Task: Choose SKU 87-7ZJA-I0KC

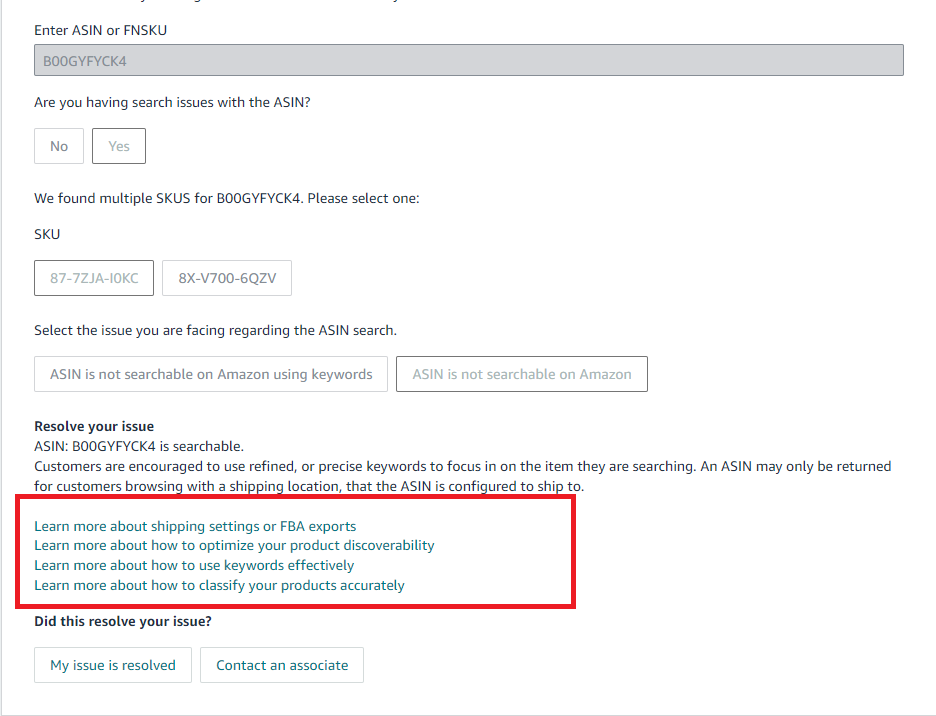Action: (x=94, y=279)
